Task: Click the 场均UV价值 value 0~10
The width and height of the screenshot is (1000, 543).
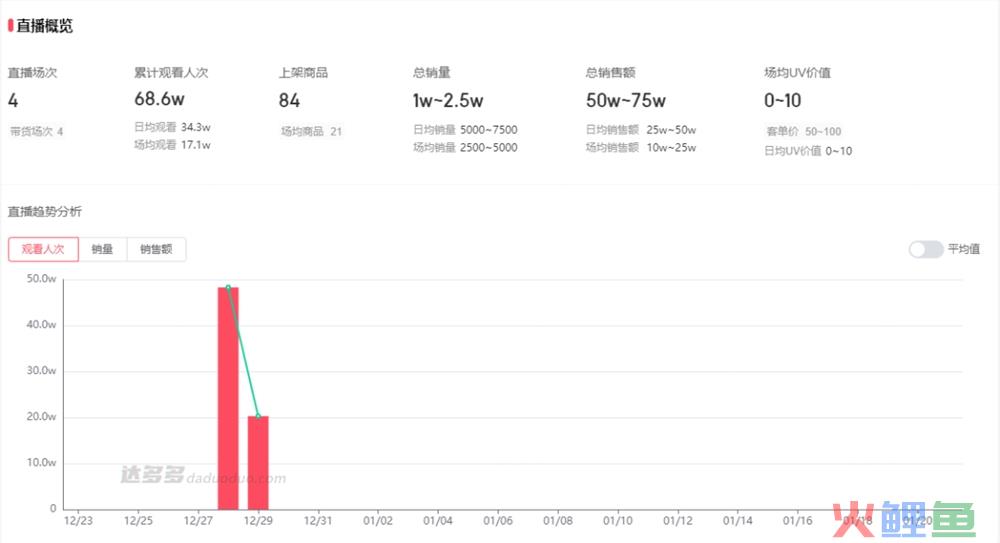Action: pos(783,100)
